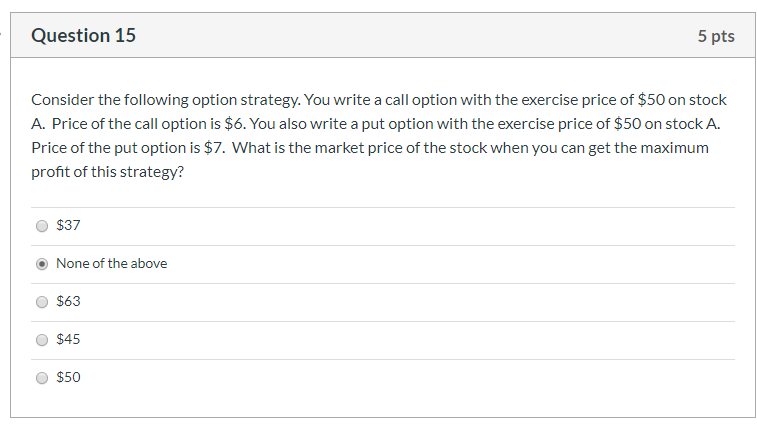Select the $37 radio button
757x425 pixels.
[x=42, y=226]
